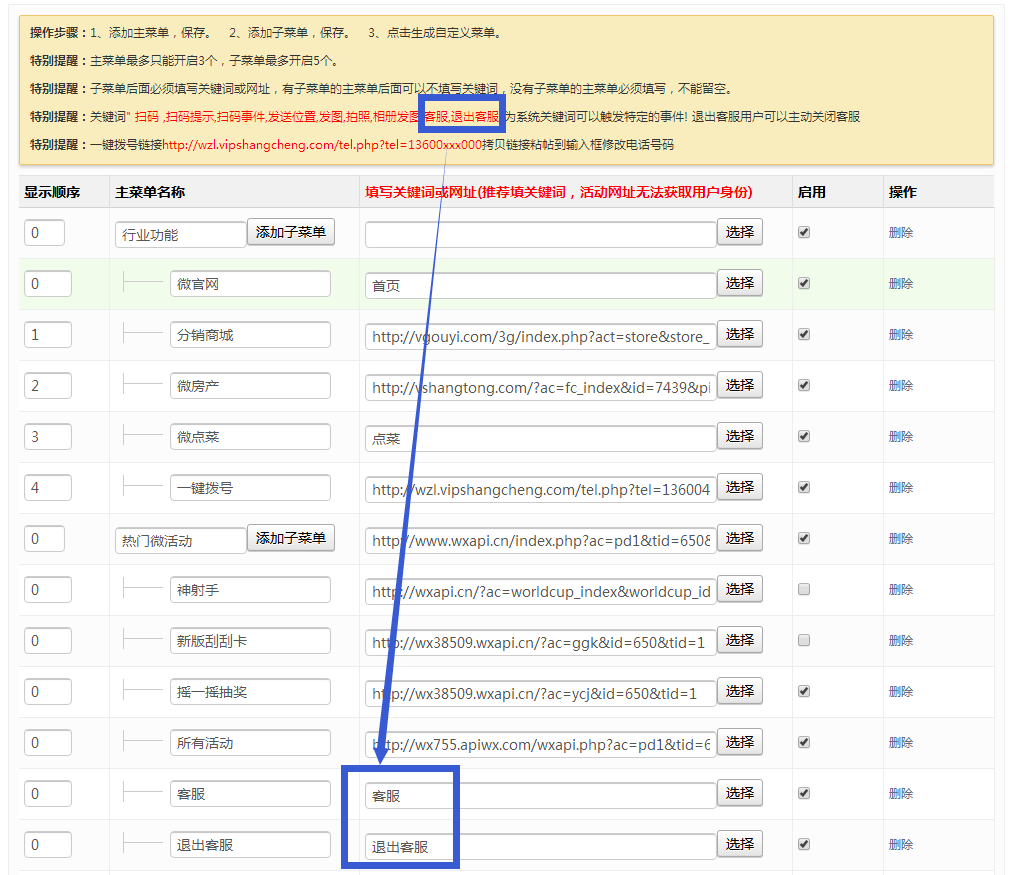This screenshot has width=1020, height=875.
Task: Click 添加子菜单 button next to 行业功能
Action: 290,233
